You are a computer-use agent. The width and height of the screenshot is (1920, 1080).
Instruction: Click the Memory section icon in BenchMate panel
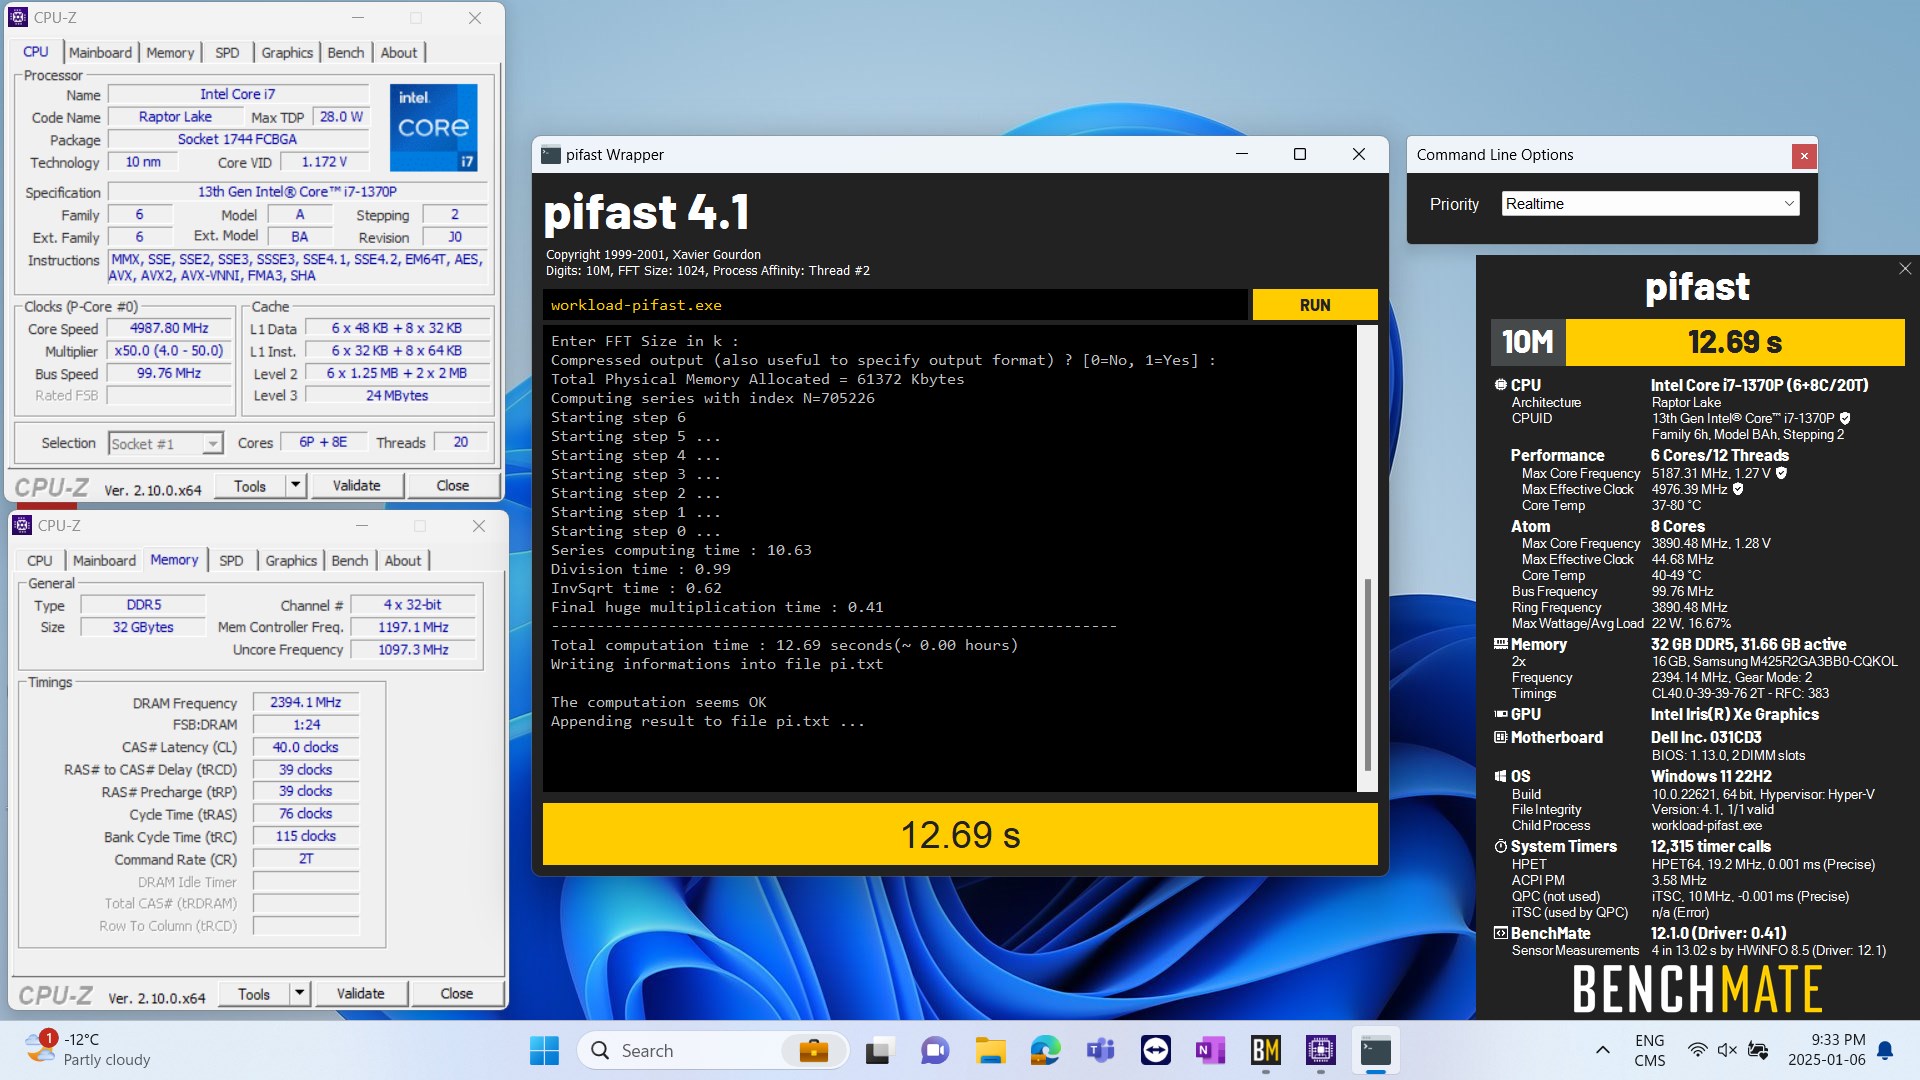[1500, 644]
